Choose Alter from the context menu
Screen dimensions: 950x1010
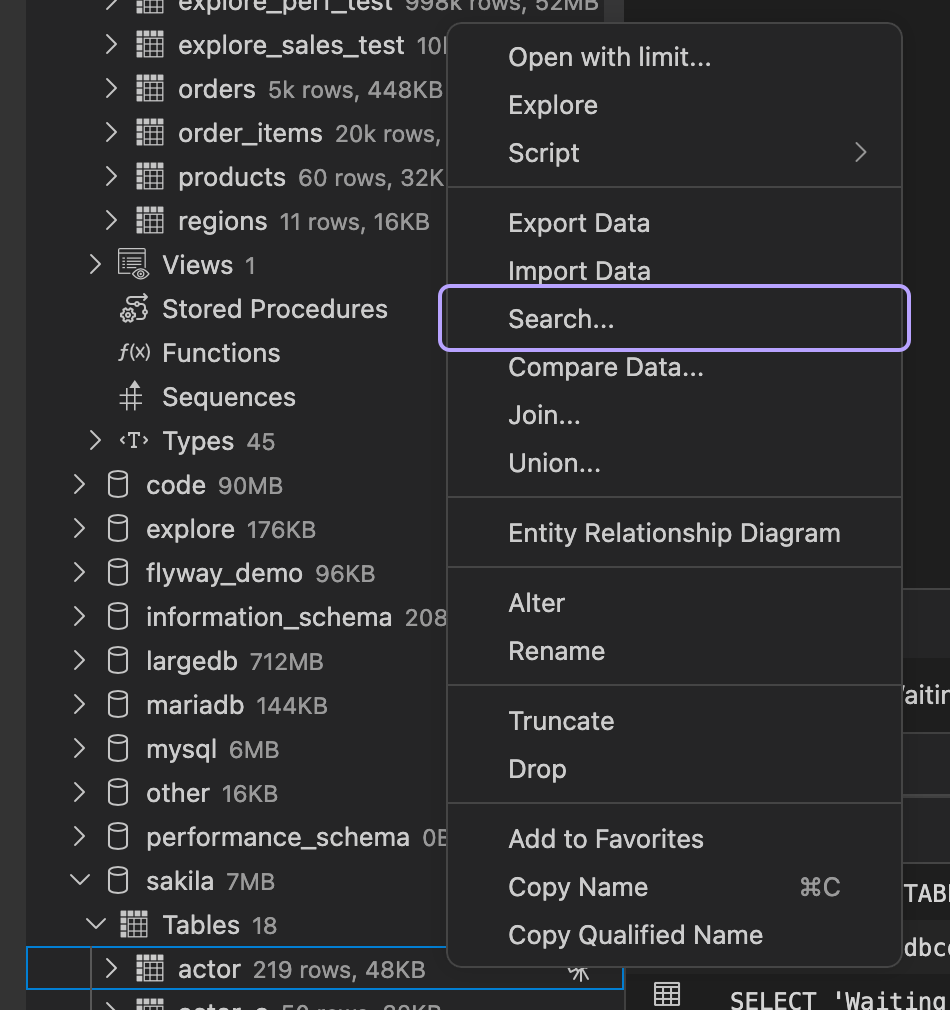(674, 603)
